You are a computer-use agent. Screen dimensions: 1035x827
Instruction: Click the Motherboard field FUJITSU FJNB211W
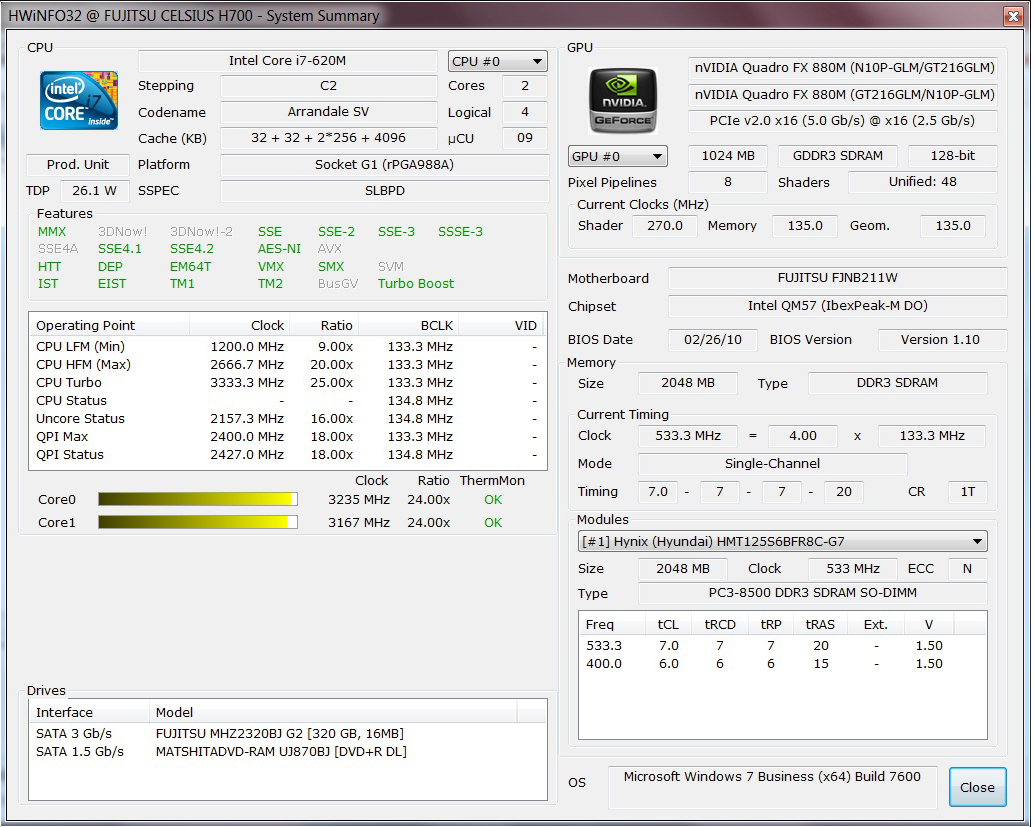coord(837,278)
